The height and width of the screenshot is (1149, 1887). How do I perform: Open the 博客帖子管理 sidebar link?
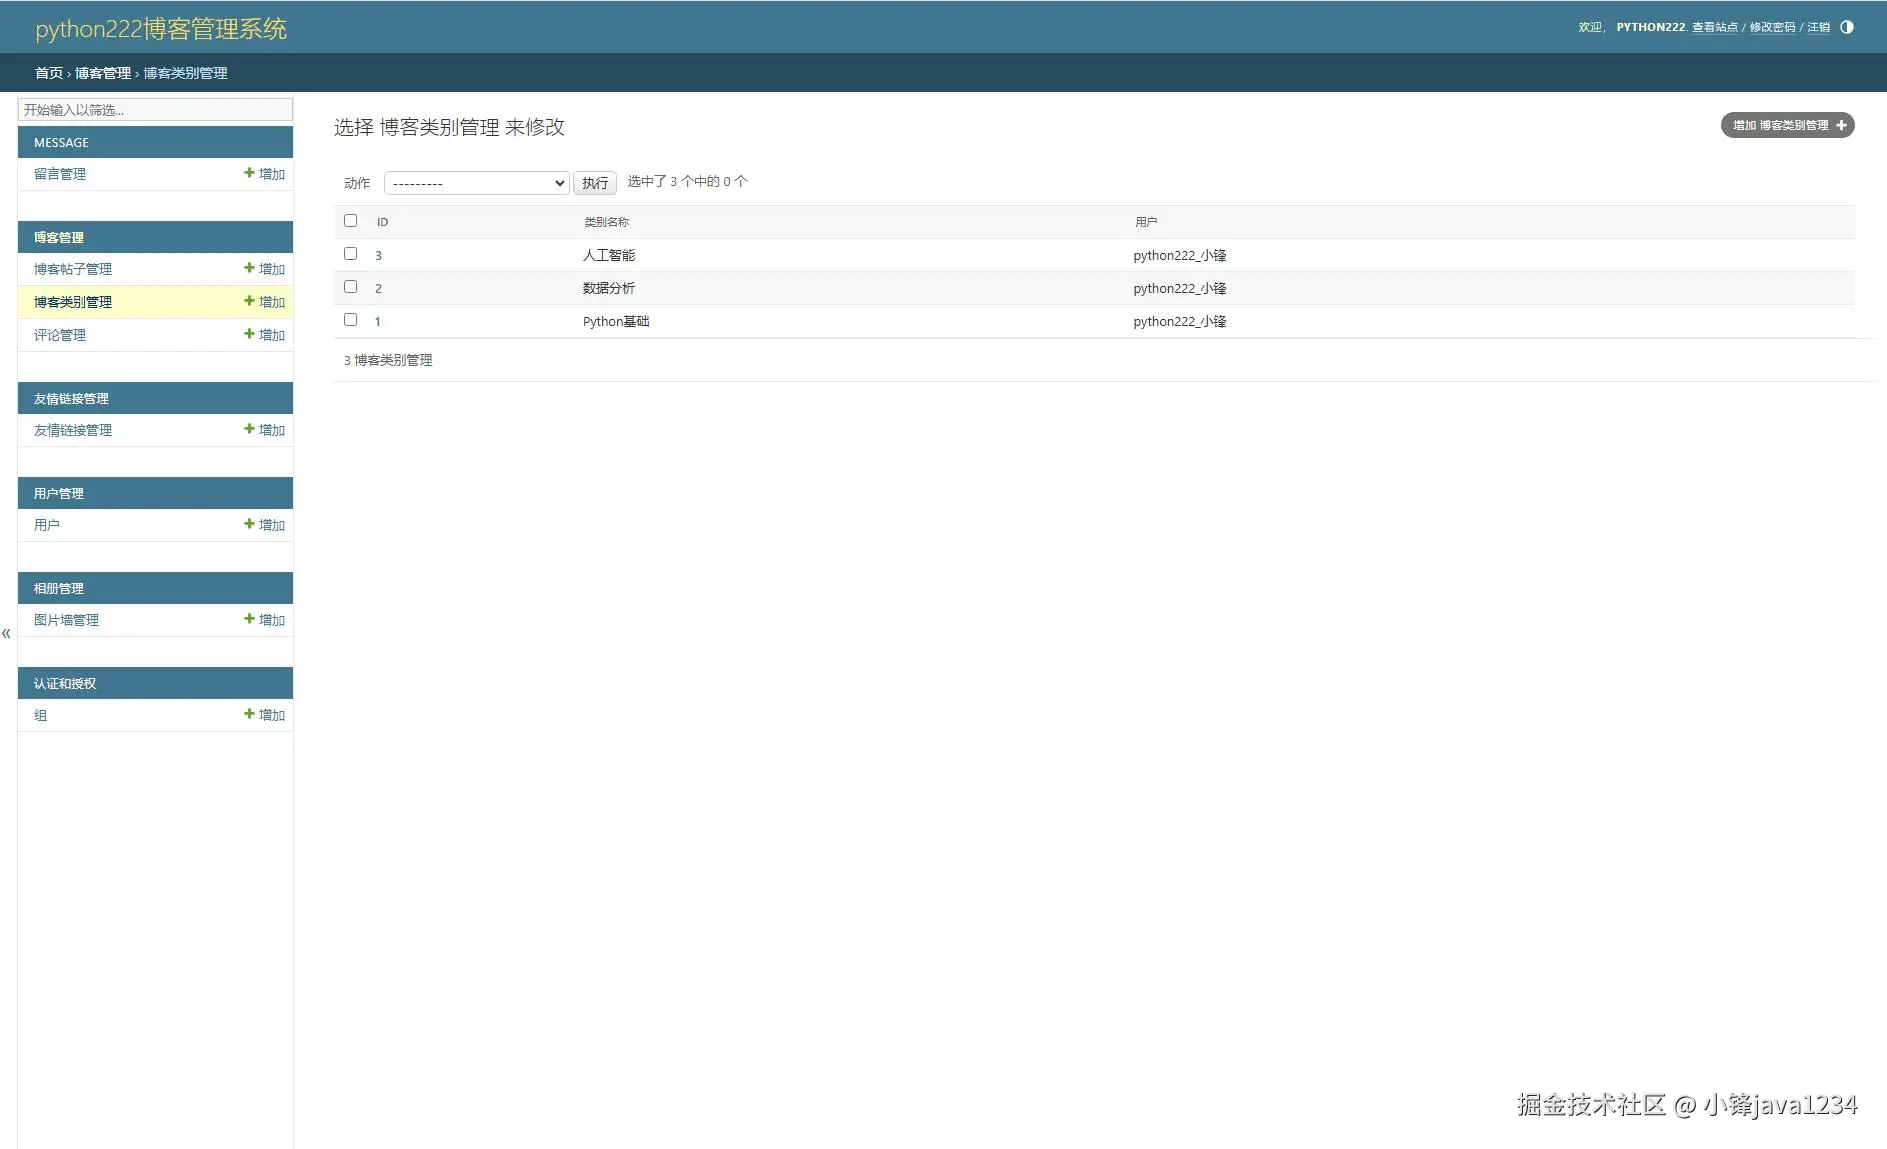click(73, 269)
